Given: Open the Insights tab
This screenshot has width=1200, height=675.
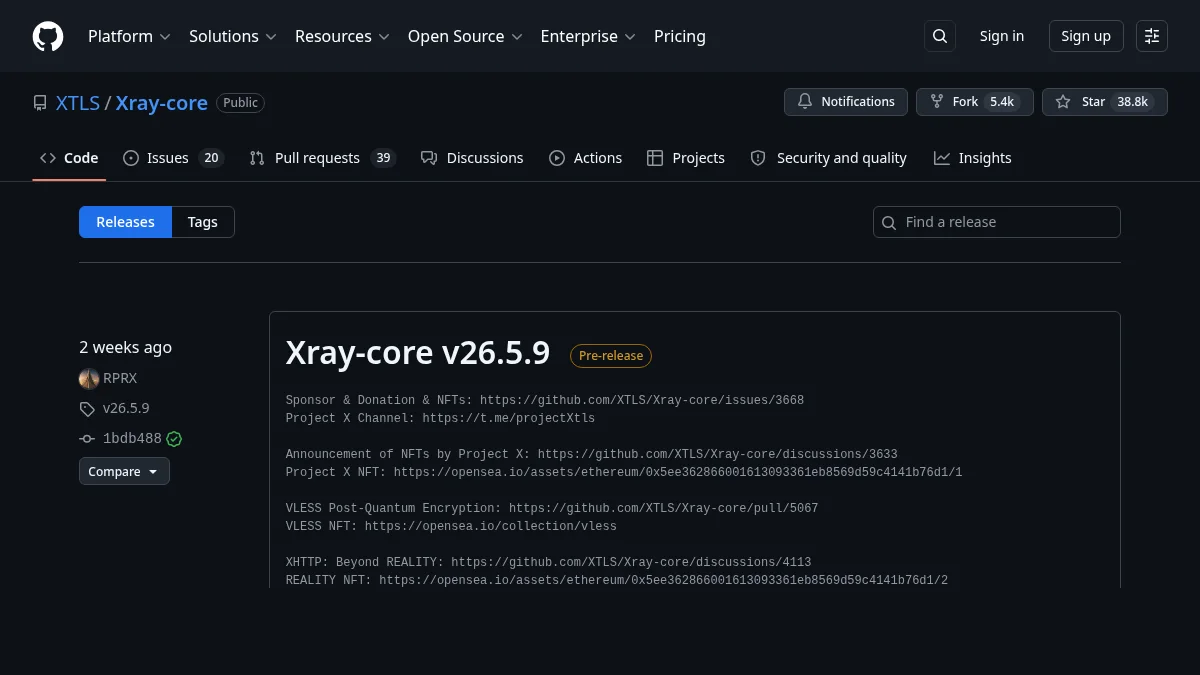Looking at the screenshot, I should (x=973, y=158).
